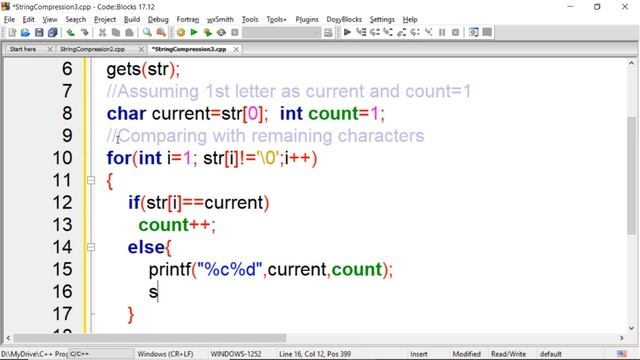
Task: Open the Project menu
Action: tap(105, 19)
